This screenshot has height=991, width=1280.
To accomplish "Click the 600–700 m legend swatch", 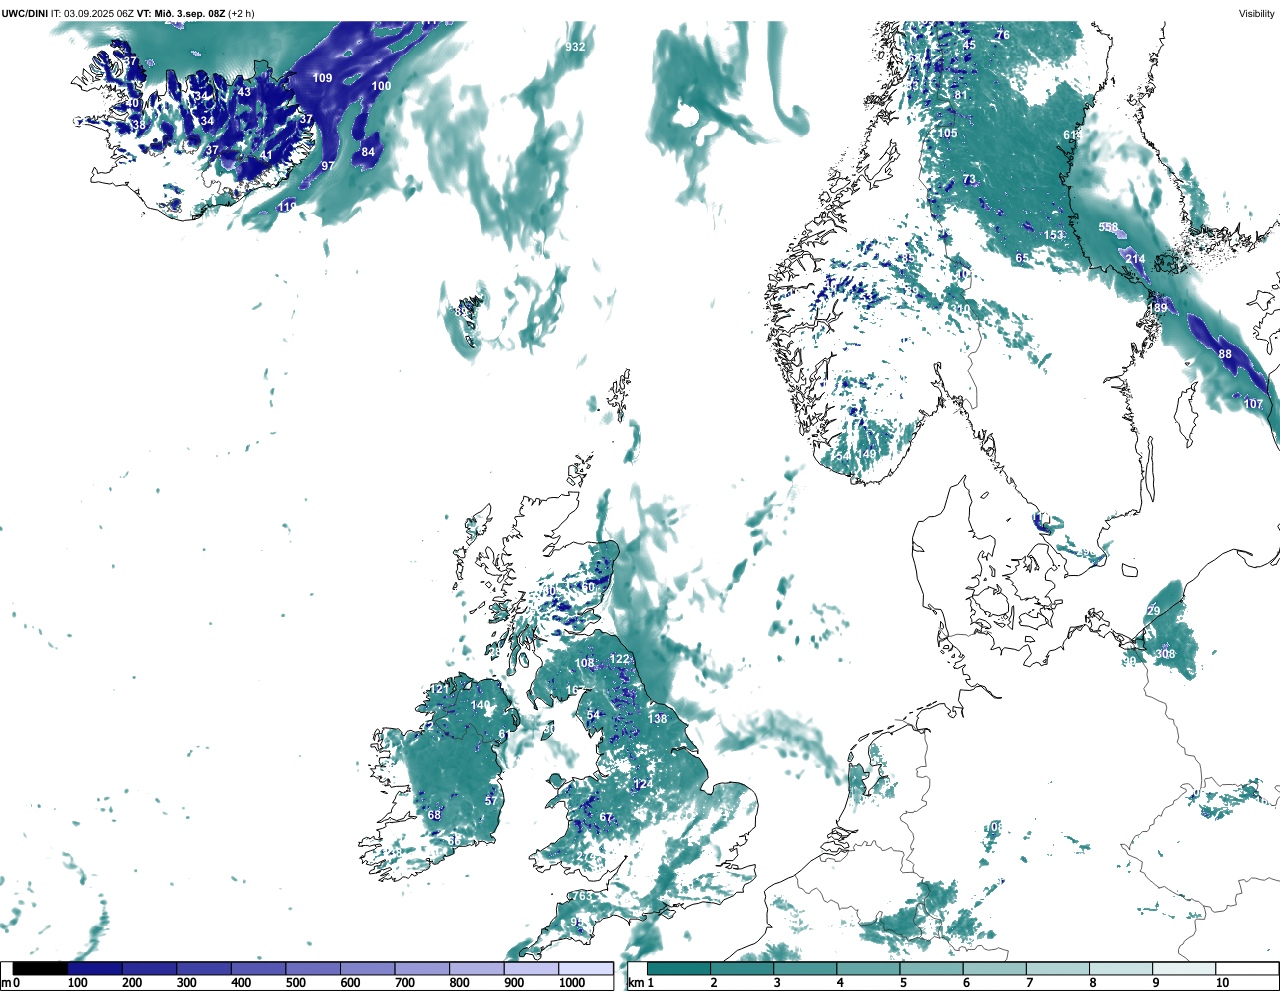I will [367, 968].
